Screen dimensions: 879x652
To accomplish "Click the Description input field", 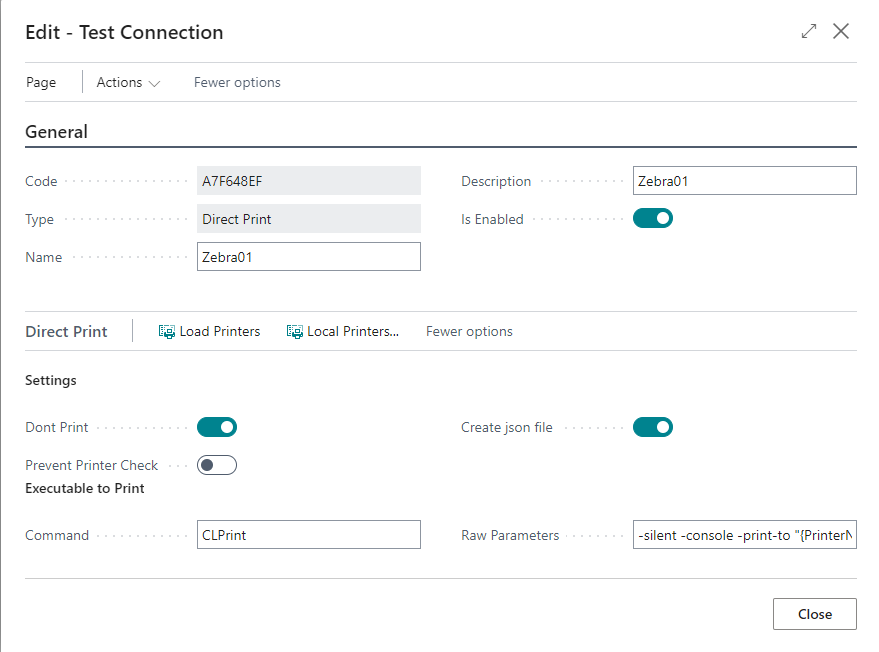I will tap(744, 181).
